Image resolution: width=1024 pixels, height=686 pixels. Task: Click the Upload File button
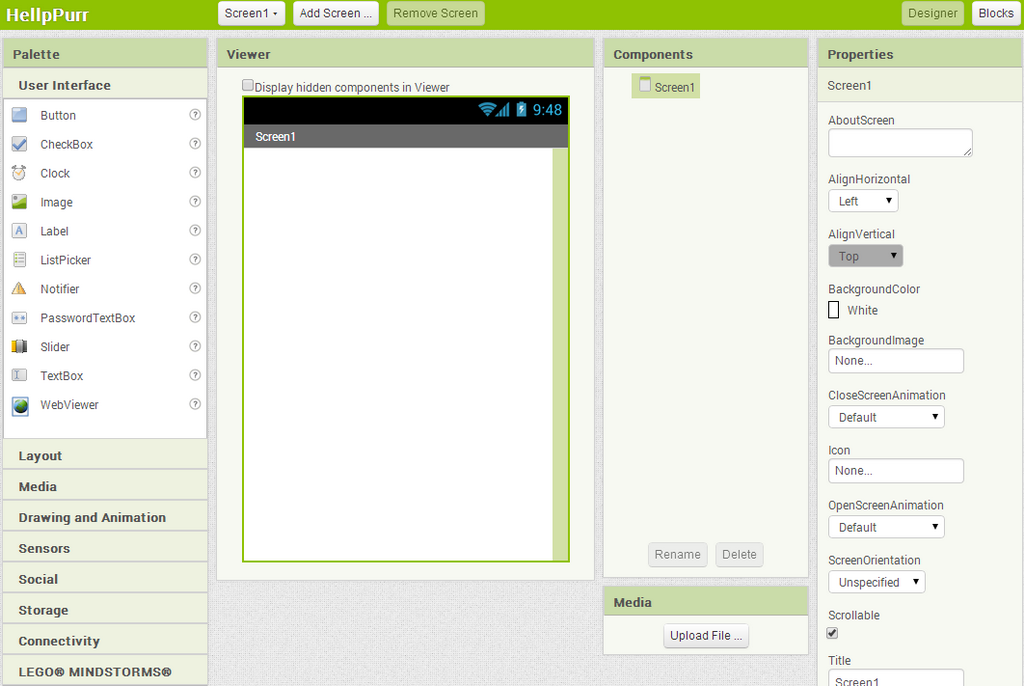[x=706, y=636]
